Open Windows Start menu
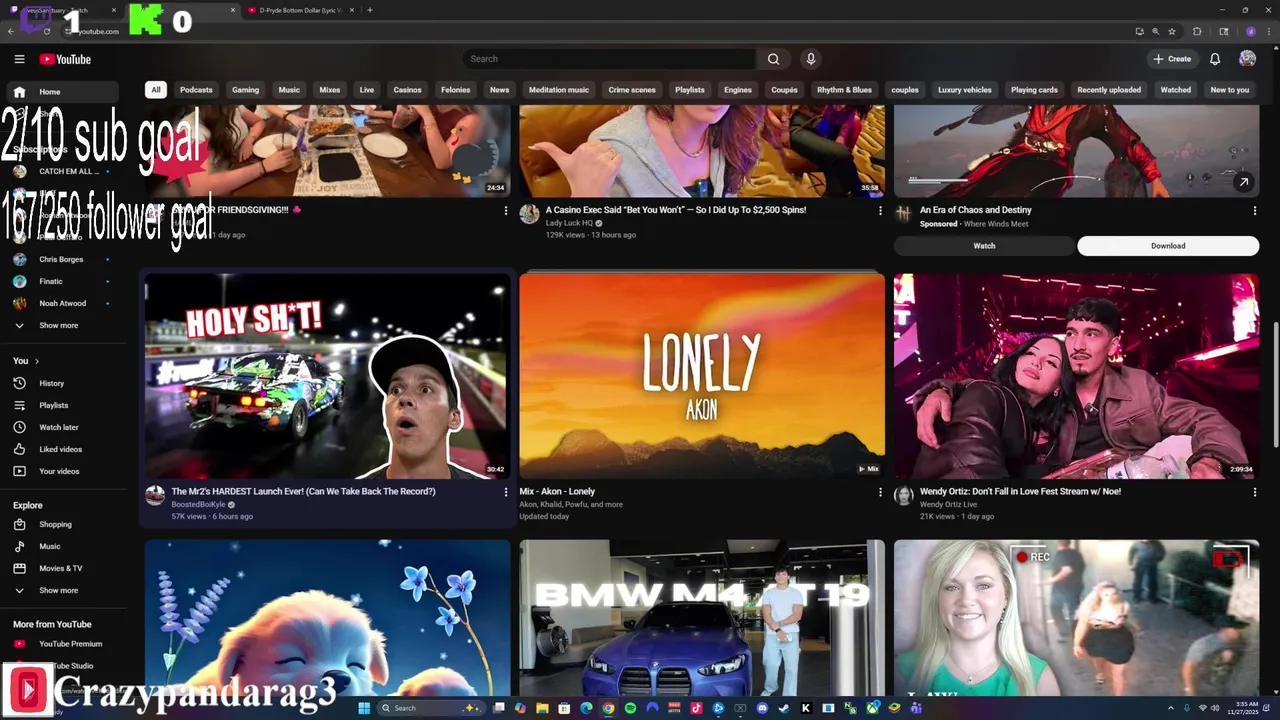This screenshot has height=720, width=1280. pyautogui.click(x=364, y=708)
